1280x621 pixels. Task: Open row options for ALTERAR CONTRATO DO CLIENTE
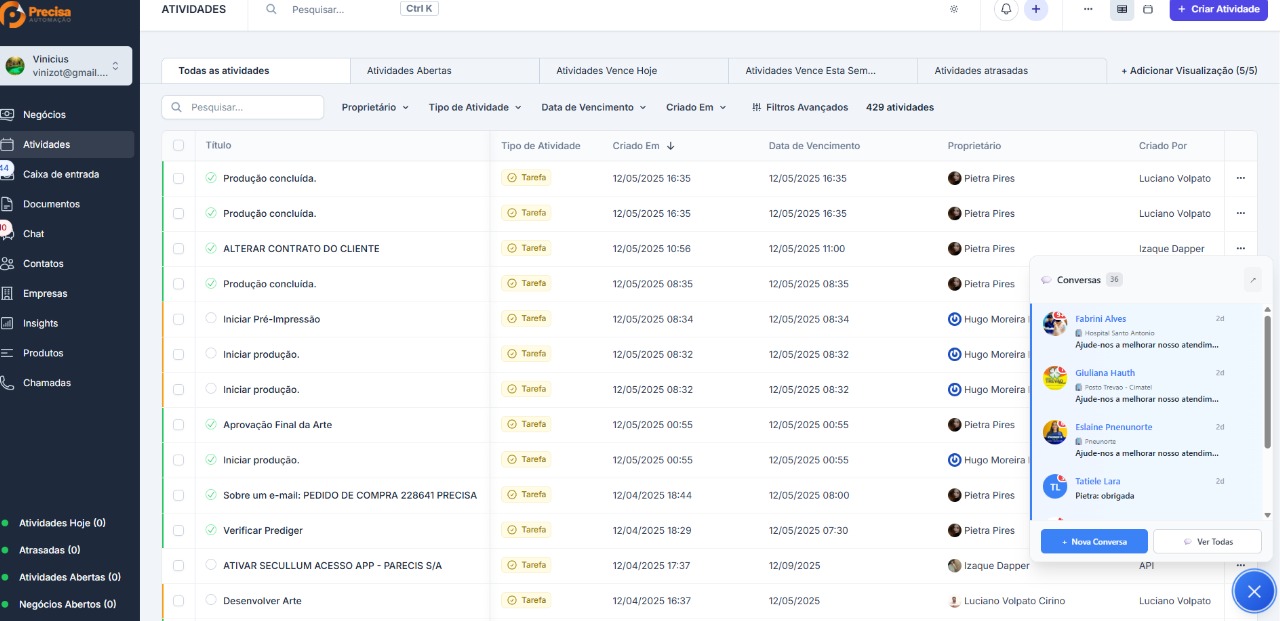click(x=1240, y=248)
